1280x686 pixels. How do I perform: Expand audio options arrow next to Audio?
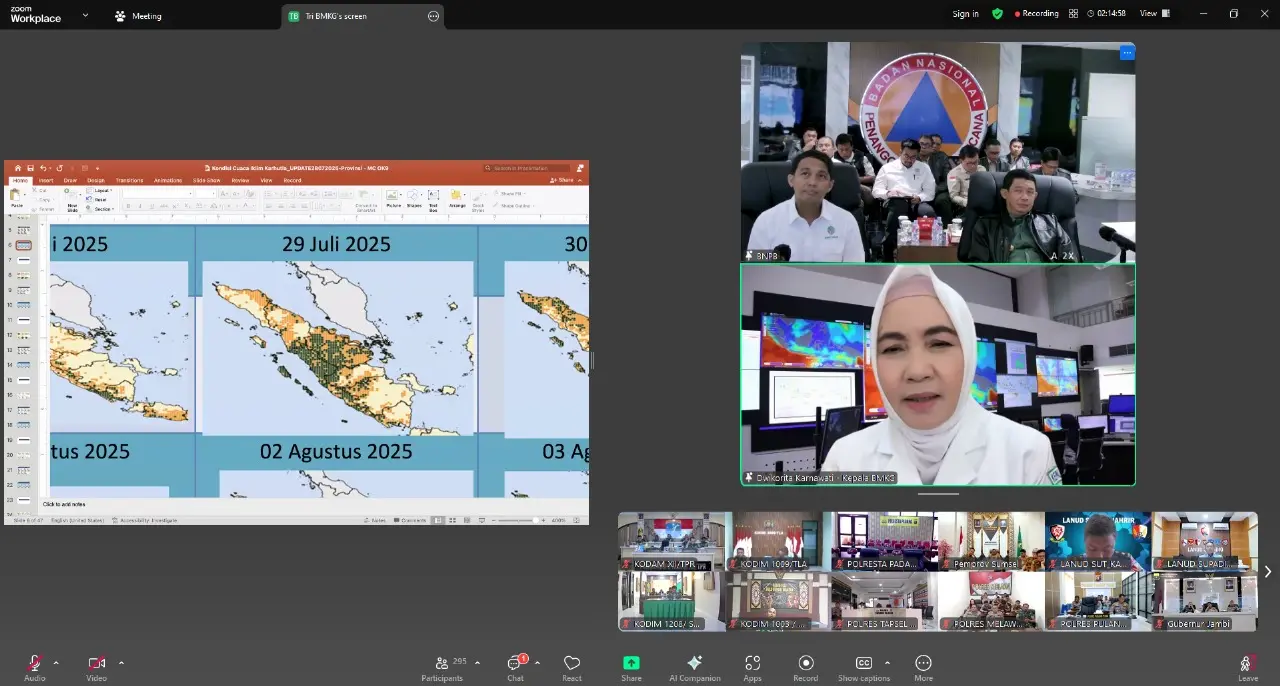click(x=56, y=662)
